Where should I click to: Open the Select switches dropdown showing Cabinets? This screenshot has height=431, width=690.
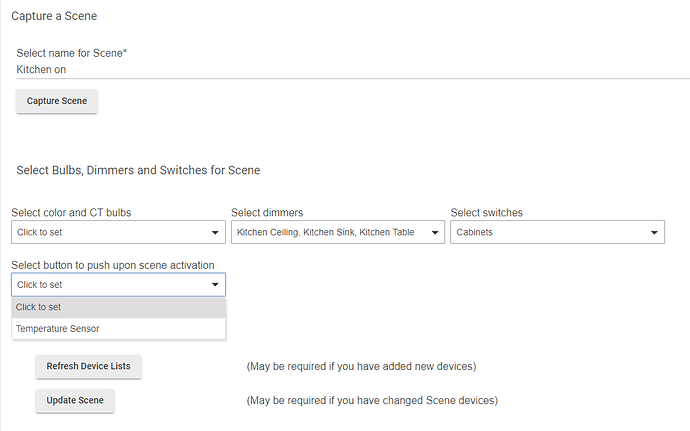[x=557, y=232]
